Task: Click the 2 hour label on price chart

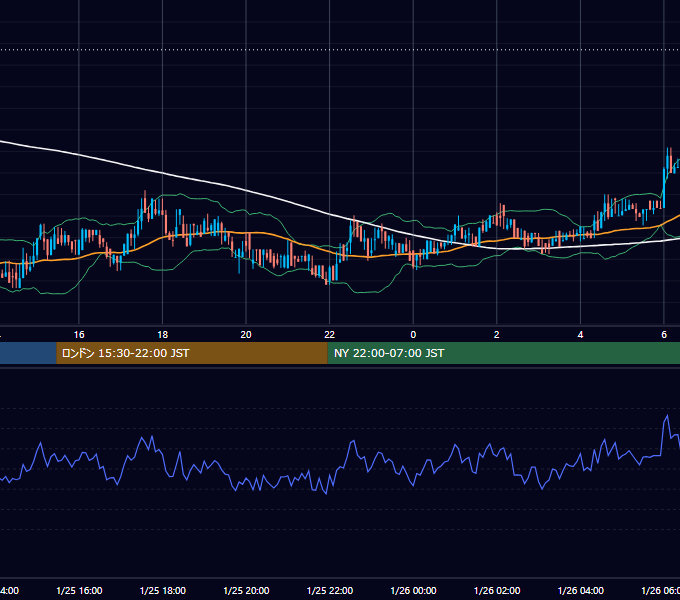Action: coord(497,335)
